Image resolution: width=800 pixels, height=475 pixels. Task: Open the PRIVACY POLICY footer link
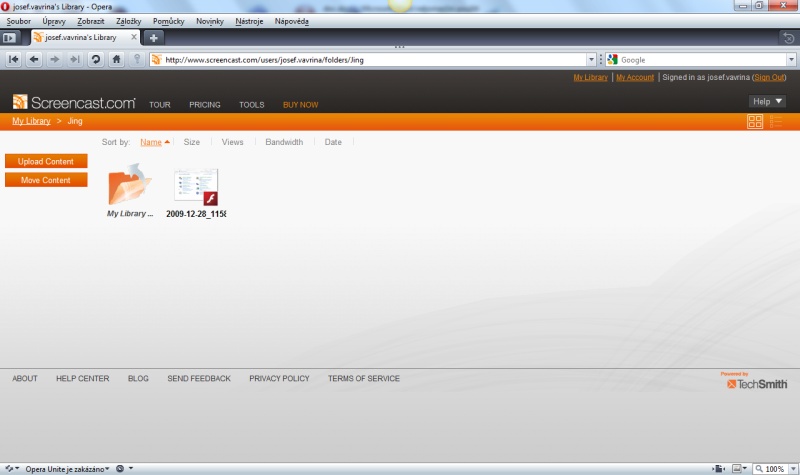(x=279, y=379)
